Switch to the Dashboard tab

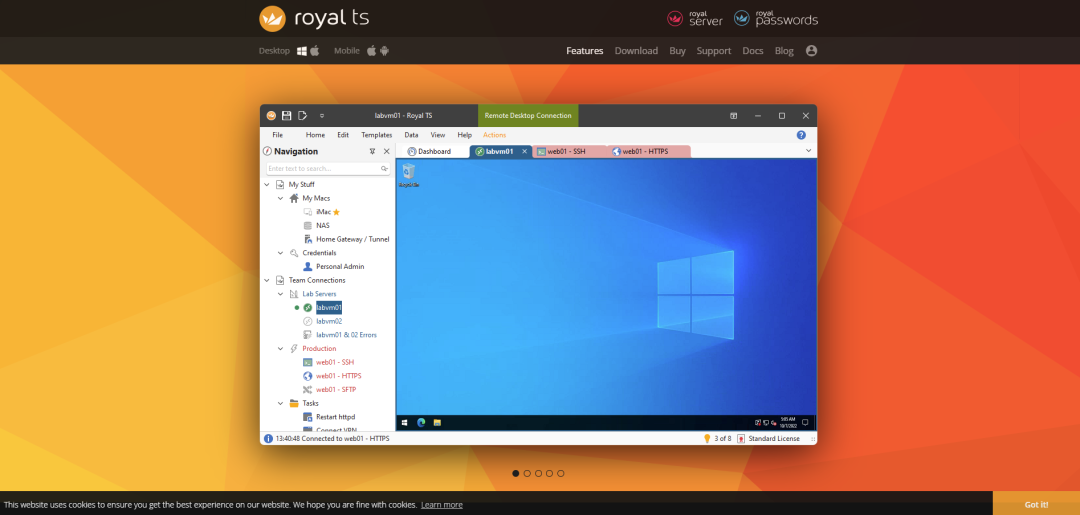coord(433,151)
